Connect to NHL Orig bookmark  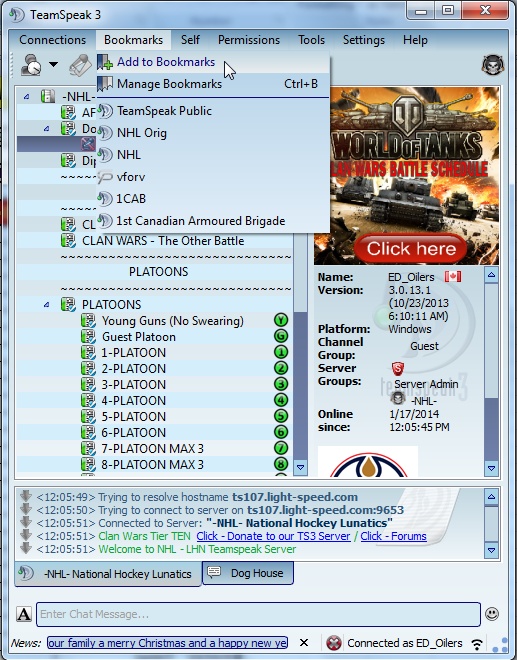click(x=213, y=133)
